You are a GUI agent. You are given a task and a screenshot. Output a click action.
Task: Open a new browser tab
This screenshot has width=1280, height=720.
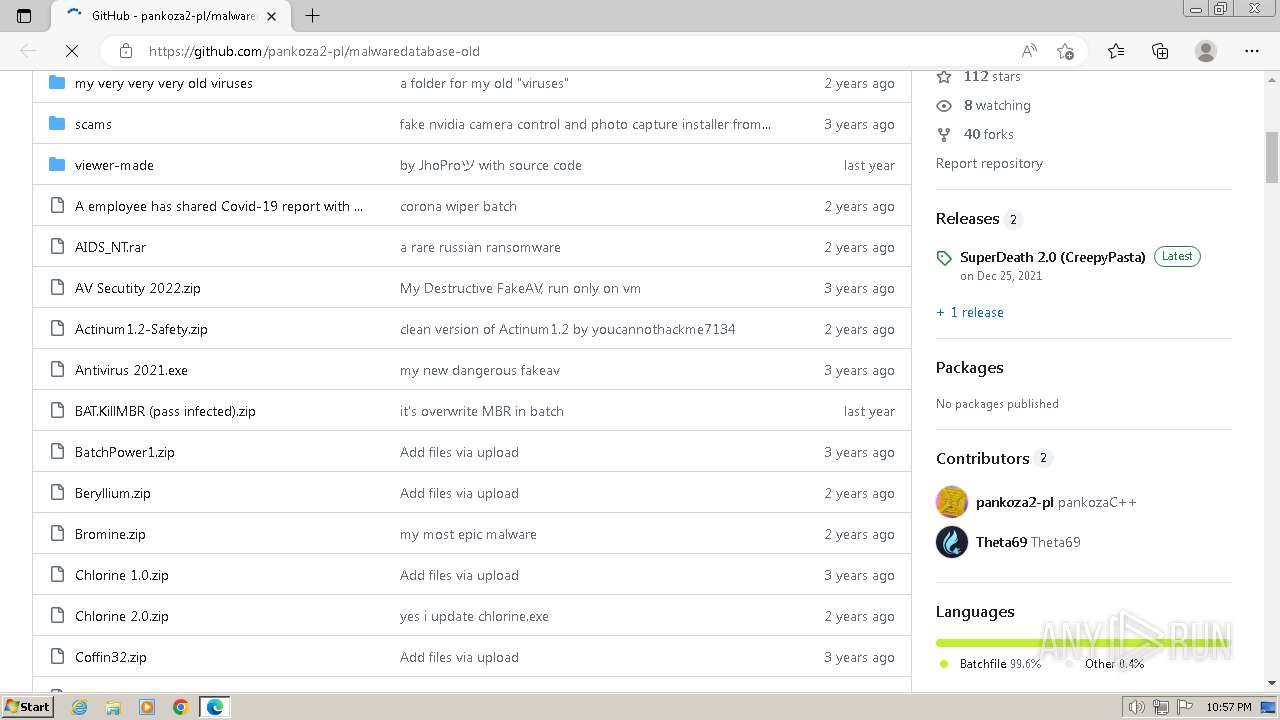[x=312, y=15]
